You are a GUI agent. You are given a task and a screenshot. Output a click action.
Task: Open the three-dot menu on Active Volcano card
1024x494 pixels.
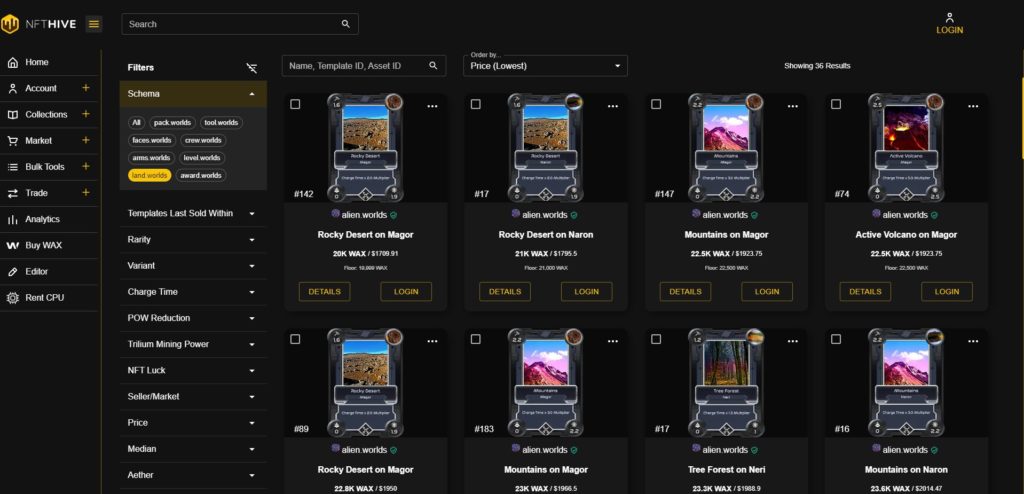coord(973,106)
